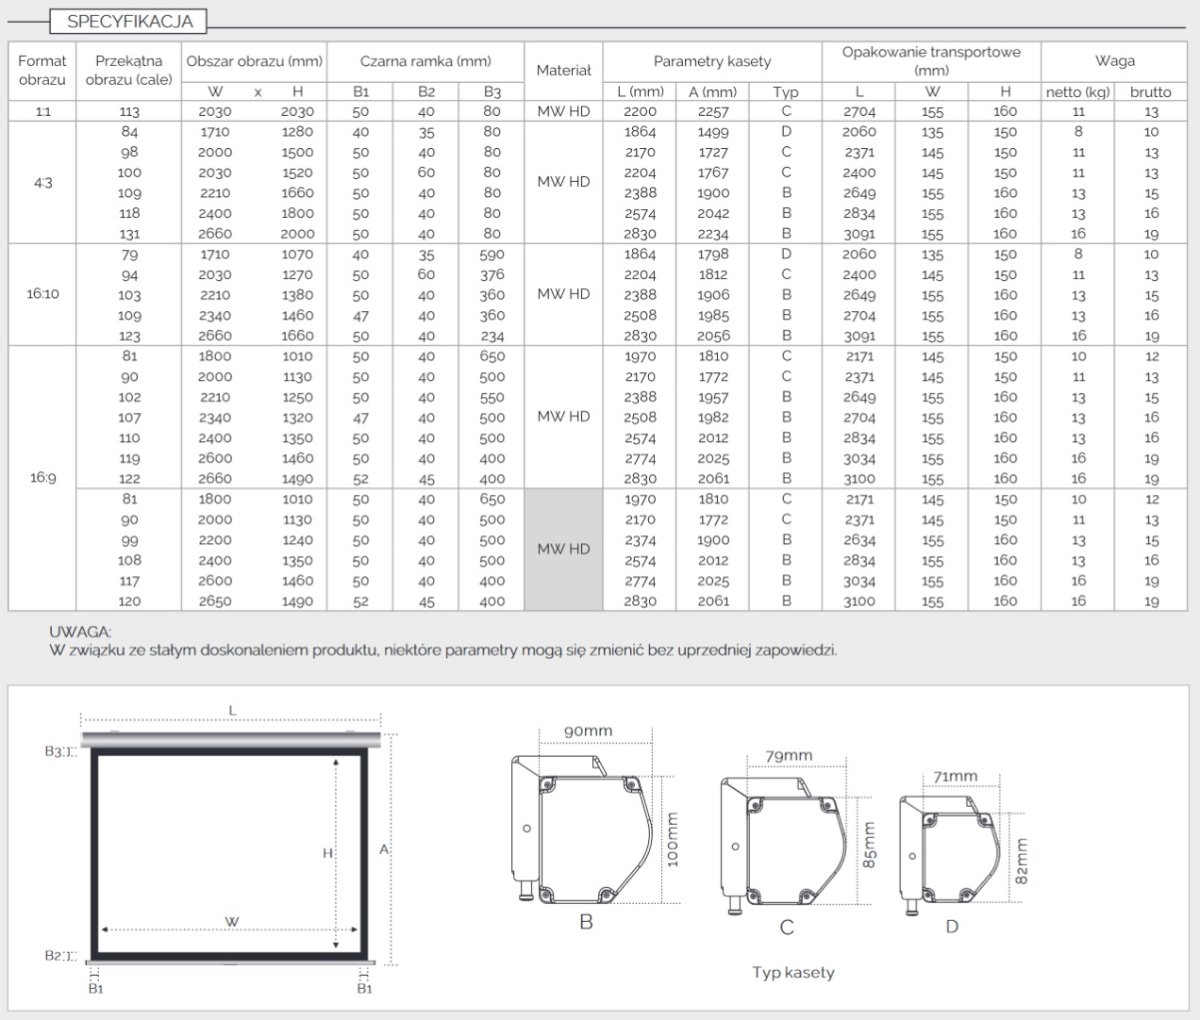1200x1020 pixels.
Task: Click the 'Format obrazu' column header
Action: pos(42,70)
